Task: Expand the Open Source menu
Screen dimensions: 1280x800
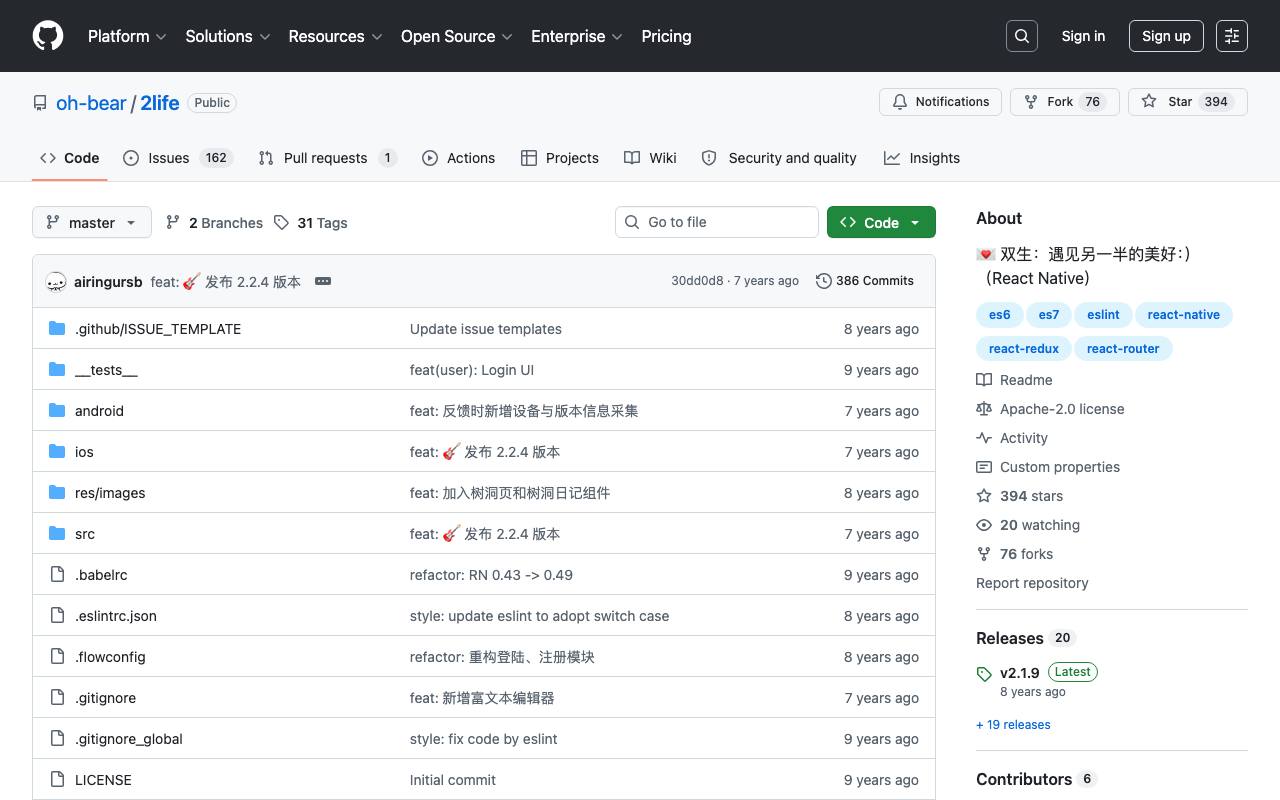Action: pyautogui.click(x=457, y=36)
